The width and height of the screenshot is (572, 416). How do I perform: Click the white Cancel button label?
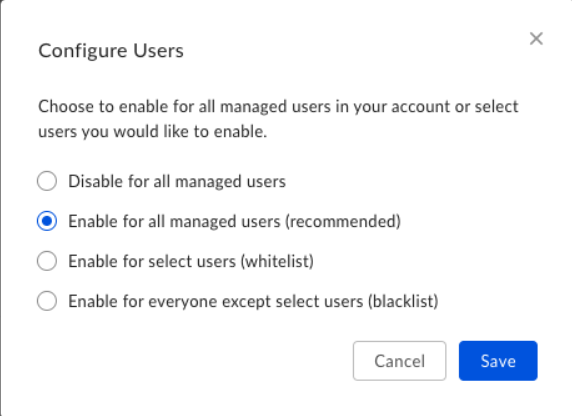pos(399,361)
